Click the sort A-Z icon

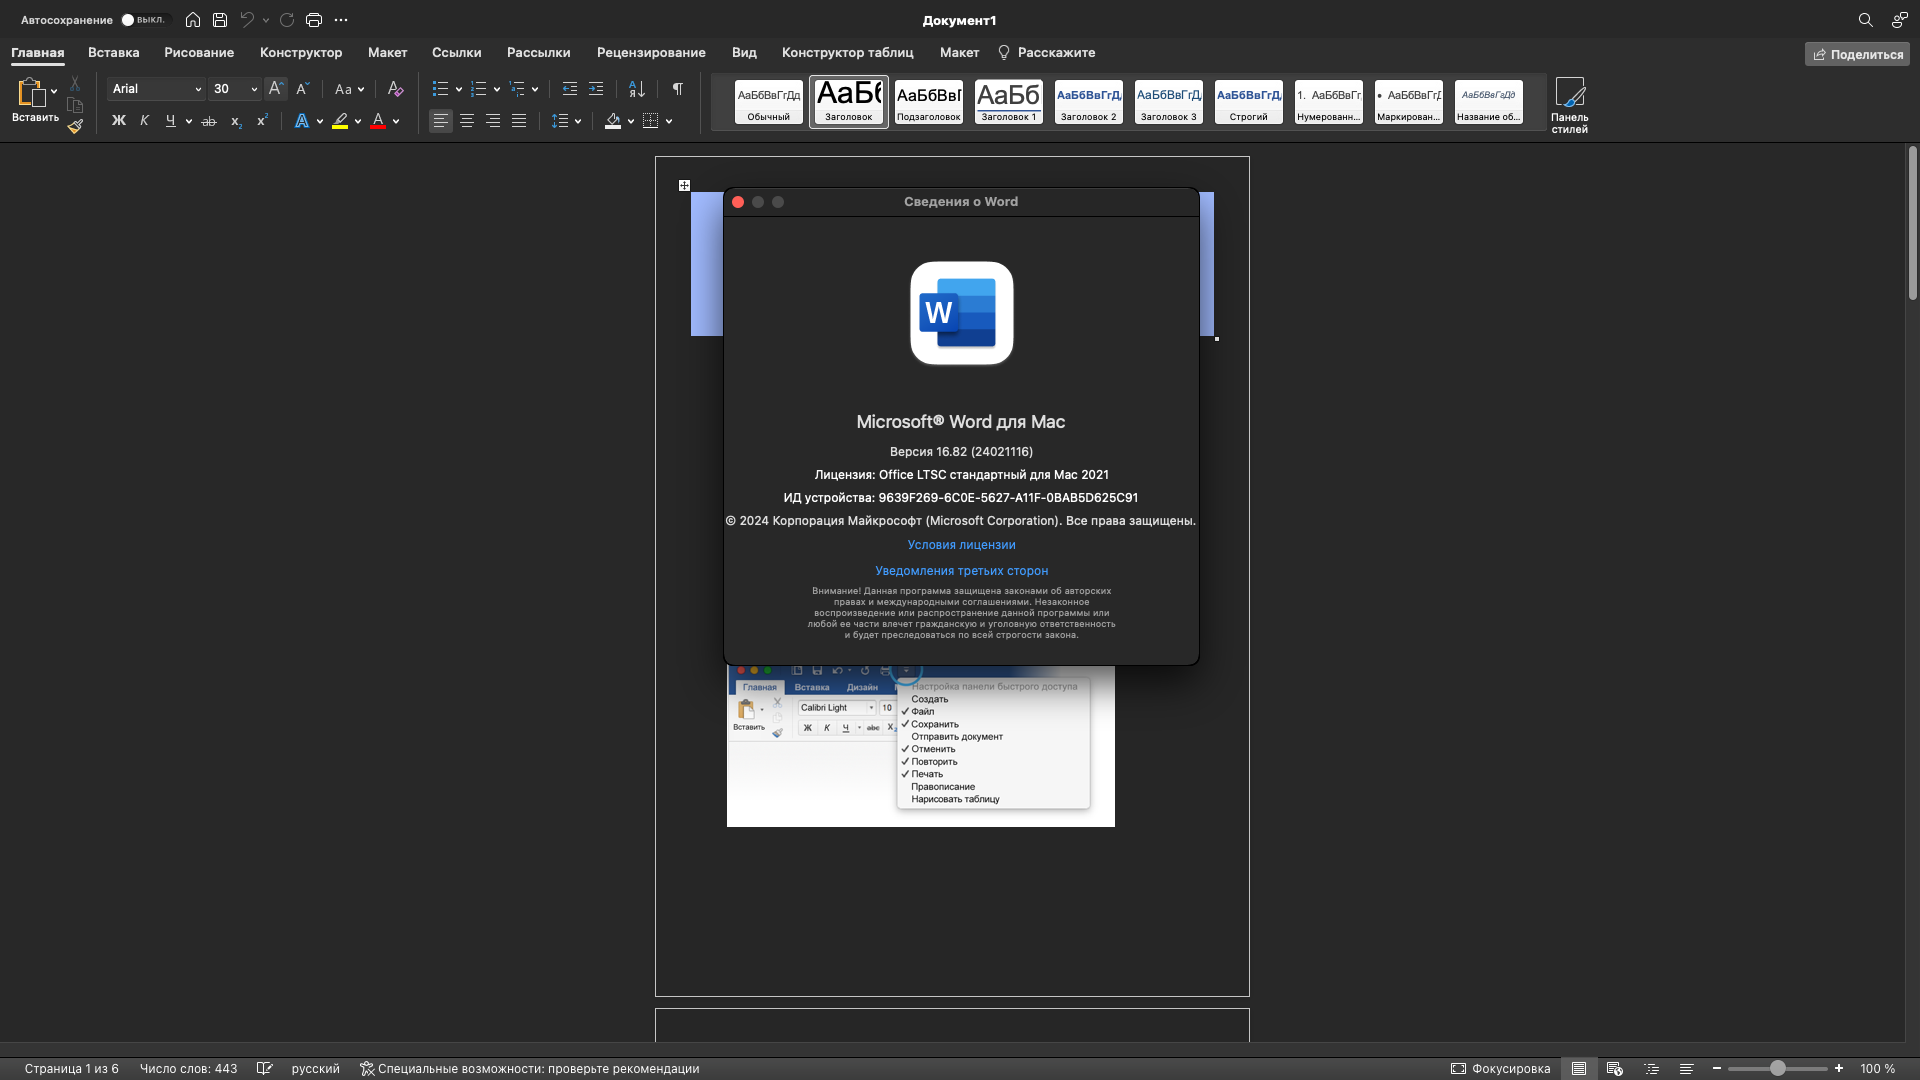[x=637, y=89]
